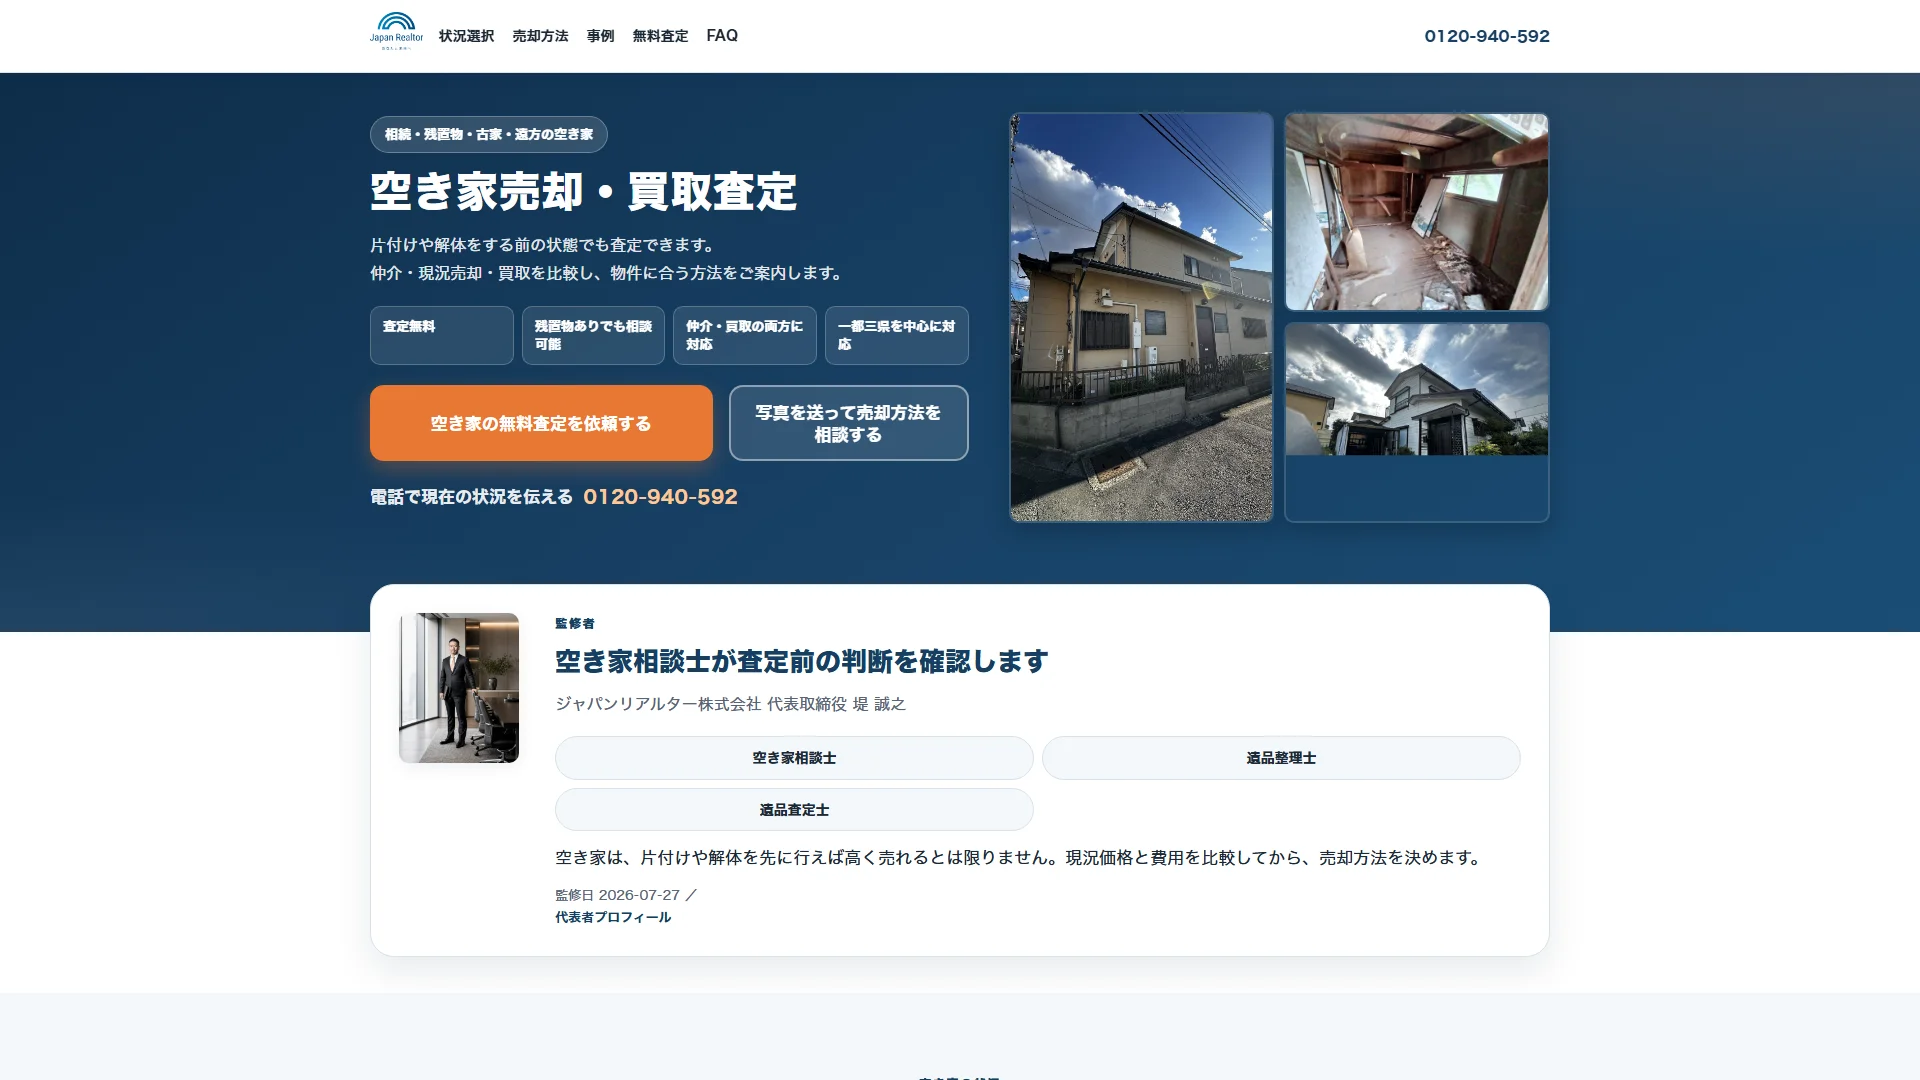The image size is (1920, 1080).
Task: Open the white house cloudy sky photo
Action: tap(1417, 389)
